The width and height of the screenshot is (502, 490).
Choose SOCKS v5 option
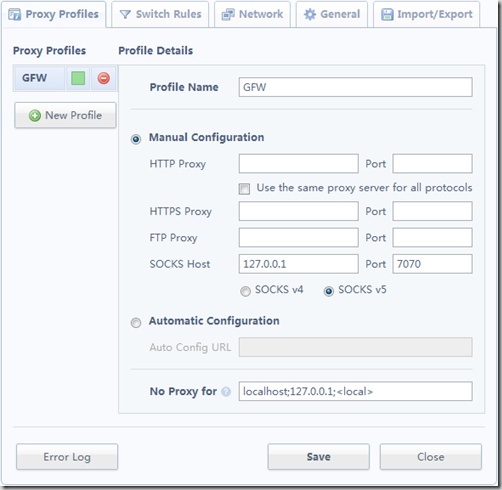329,291
